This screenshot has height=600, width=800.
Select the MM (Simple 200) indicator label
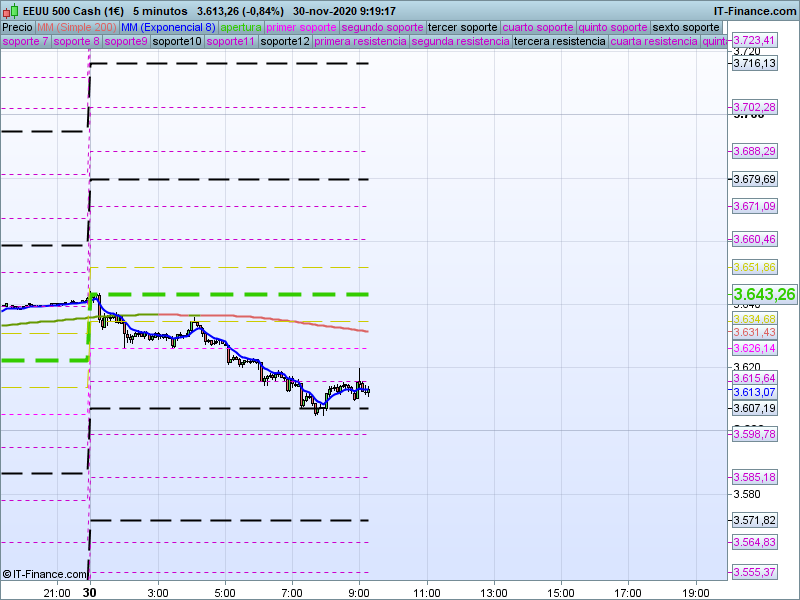pos(77,28)
